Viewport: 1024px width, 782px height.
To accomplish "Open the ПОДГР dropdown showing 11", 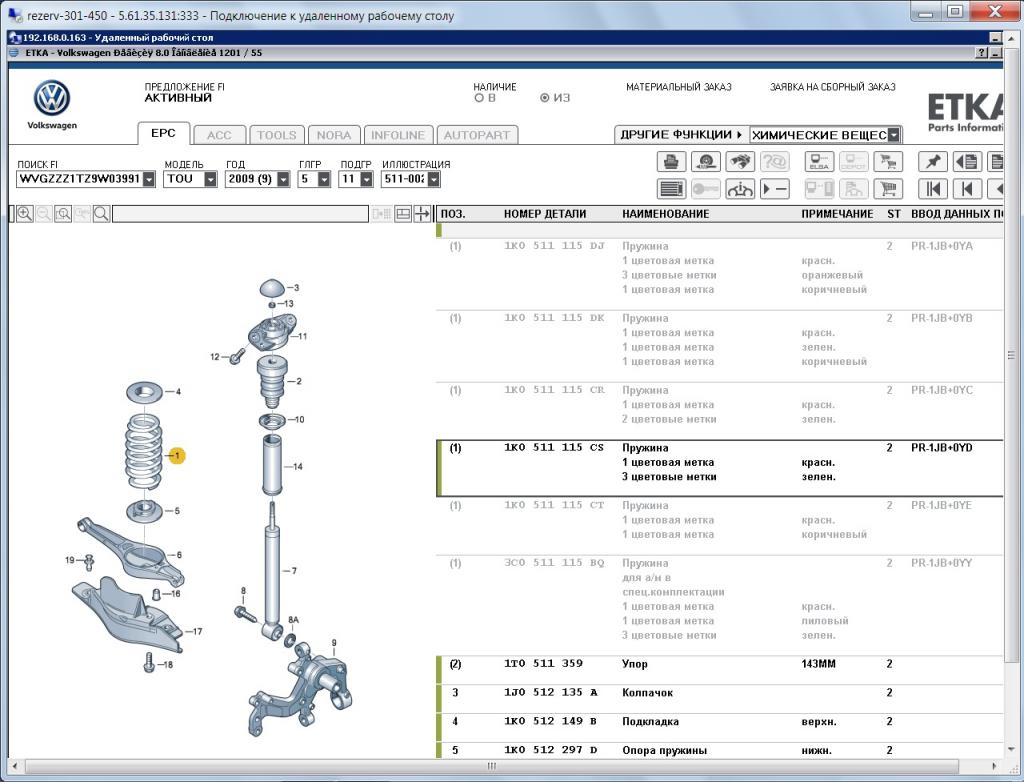I will pos(366,179).
